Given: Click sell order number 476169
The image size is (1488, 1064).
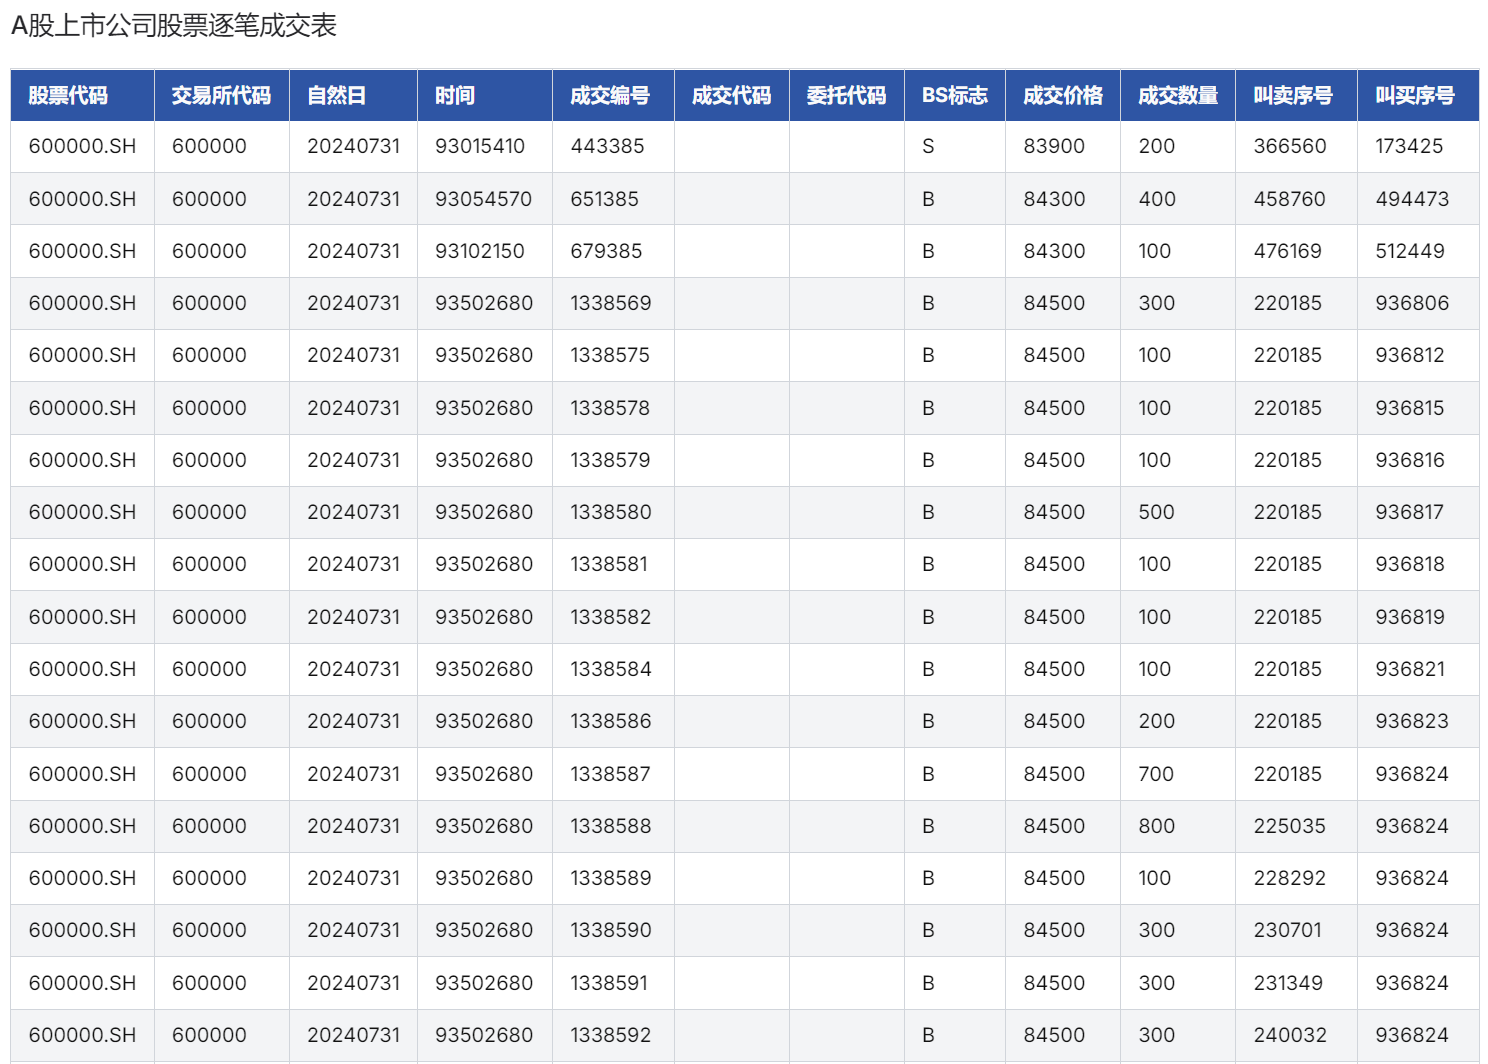Looking at the screenshot, I should coord(1288,251).
